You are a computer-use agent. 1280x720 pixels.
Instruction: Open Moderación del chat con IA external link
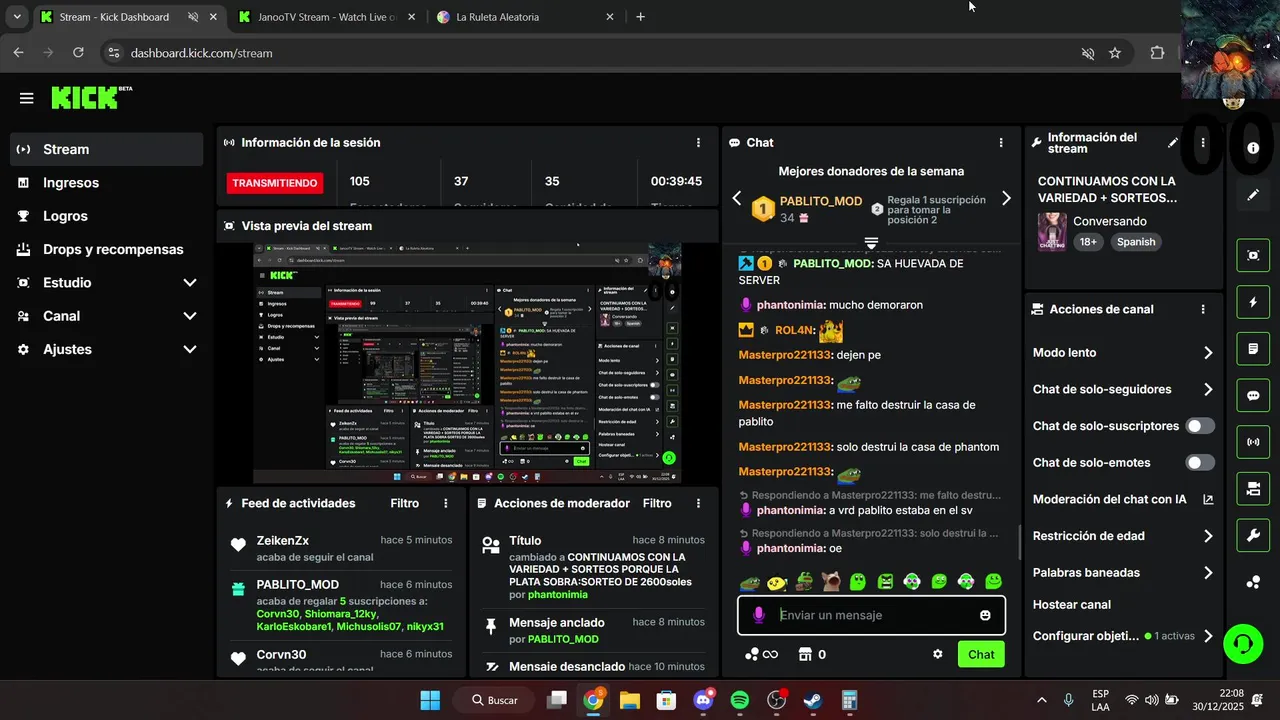click(x=1208, y=499)
